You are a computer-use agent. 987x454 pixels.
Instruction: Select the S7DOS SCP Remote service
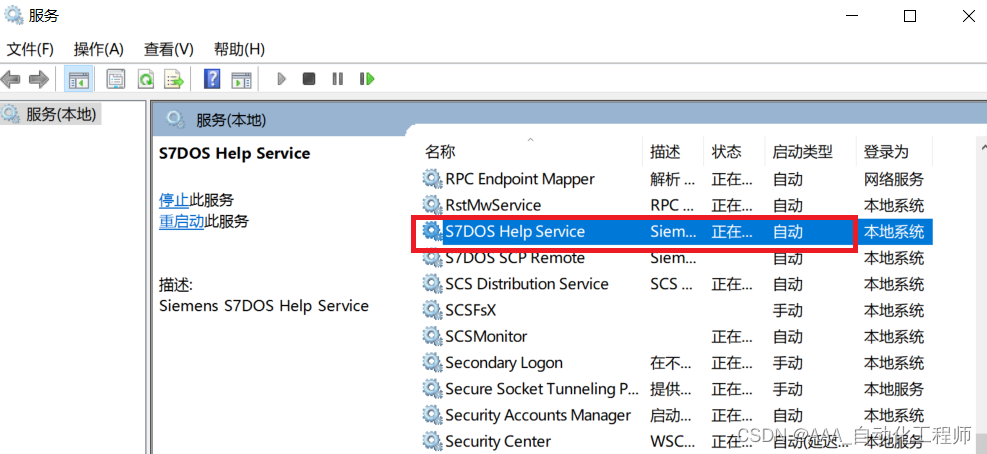click(x=676, y=258)
